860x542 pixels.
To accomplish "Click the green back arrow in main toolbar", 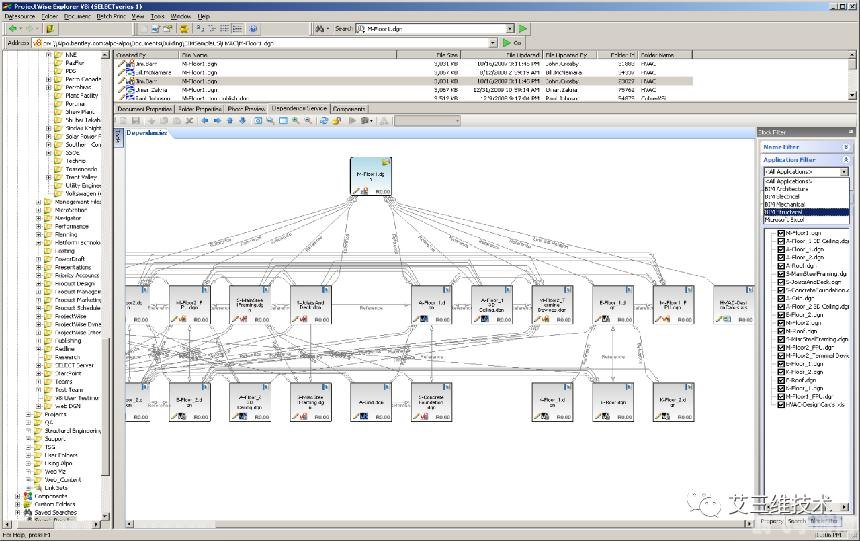I will click(12, 29).
